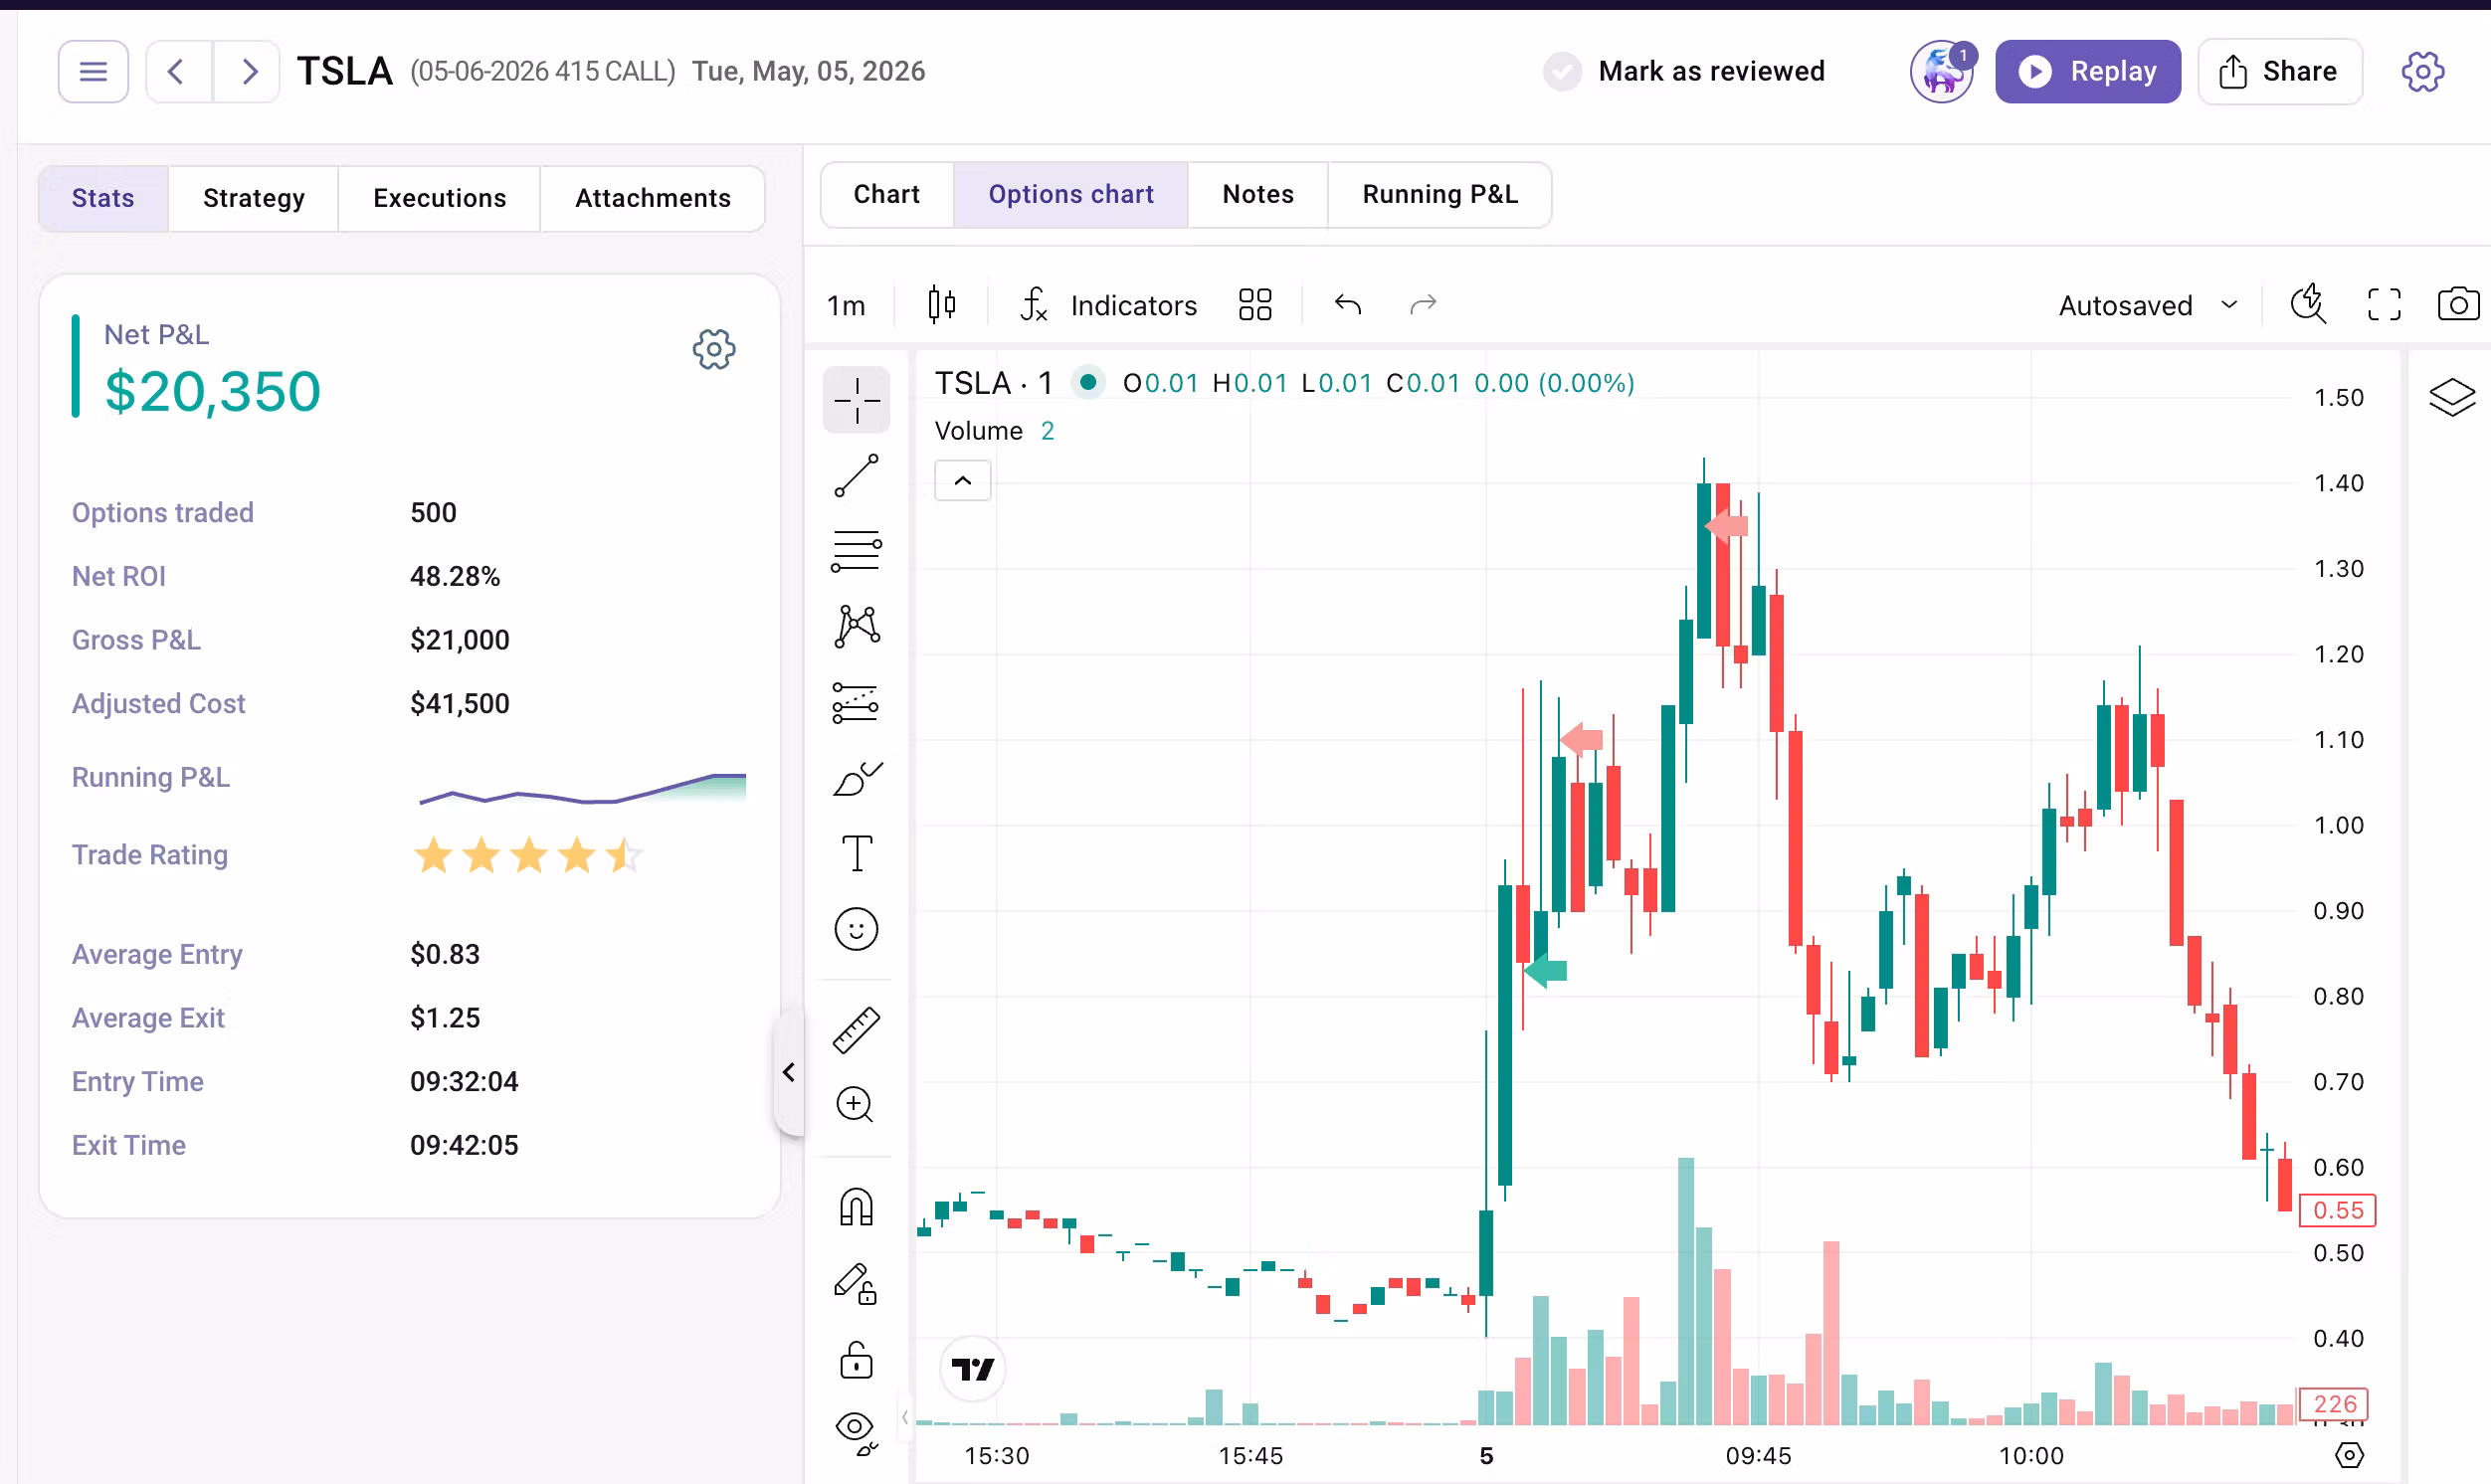Screen dimensions: 2491x1484
Task: Click the 0.55 current price label
Action: click(2338, 1210)
